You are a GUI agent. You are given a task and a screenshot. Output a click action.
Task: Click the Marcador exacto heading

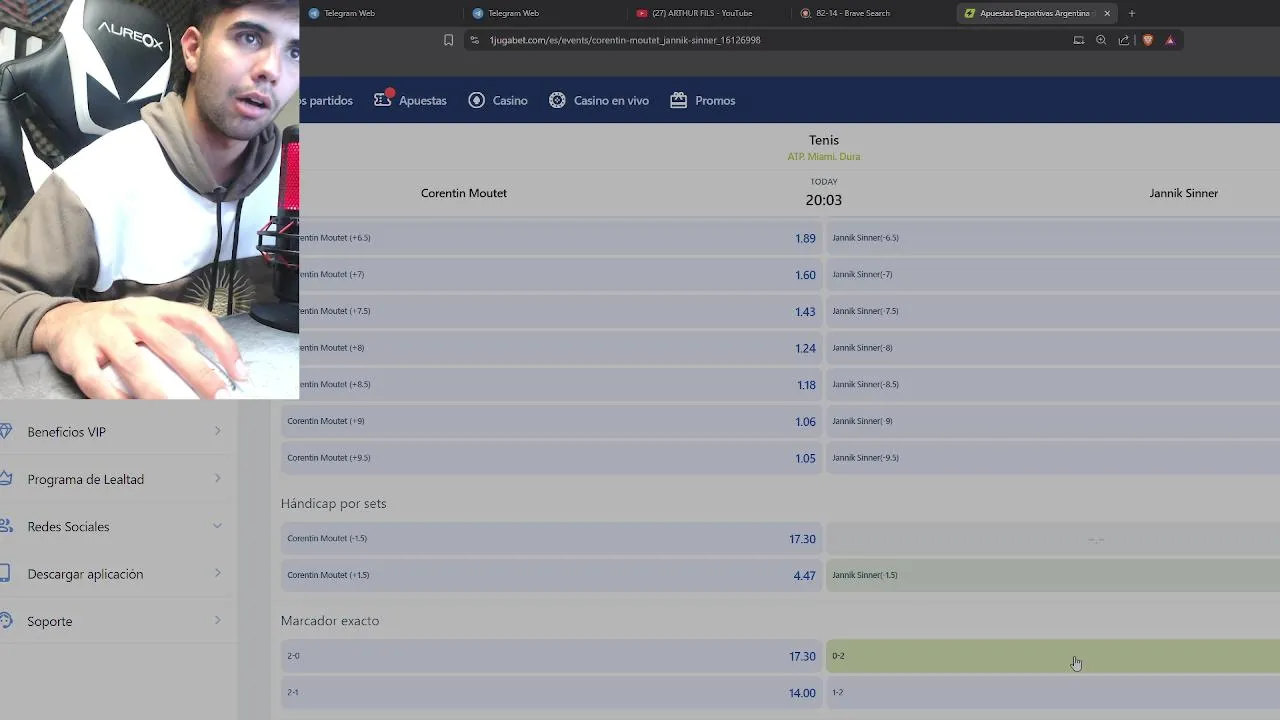pyautogui.click(x=330, y=621)
